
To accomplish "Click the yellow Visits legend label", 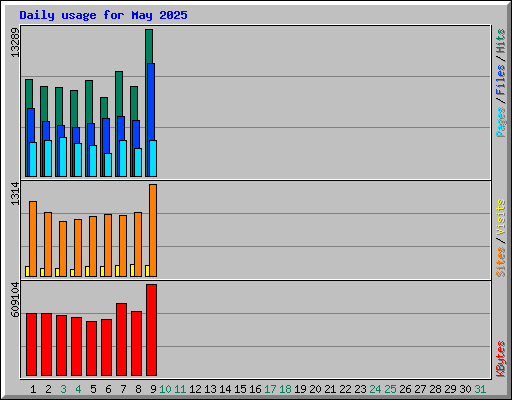I will click(x=501, y=217).
